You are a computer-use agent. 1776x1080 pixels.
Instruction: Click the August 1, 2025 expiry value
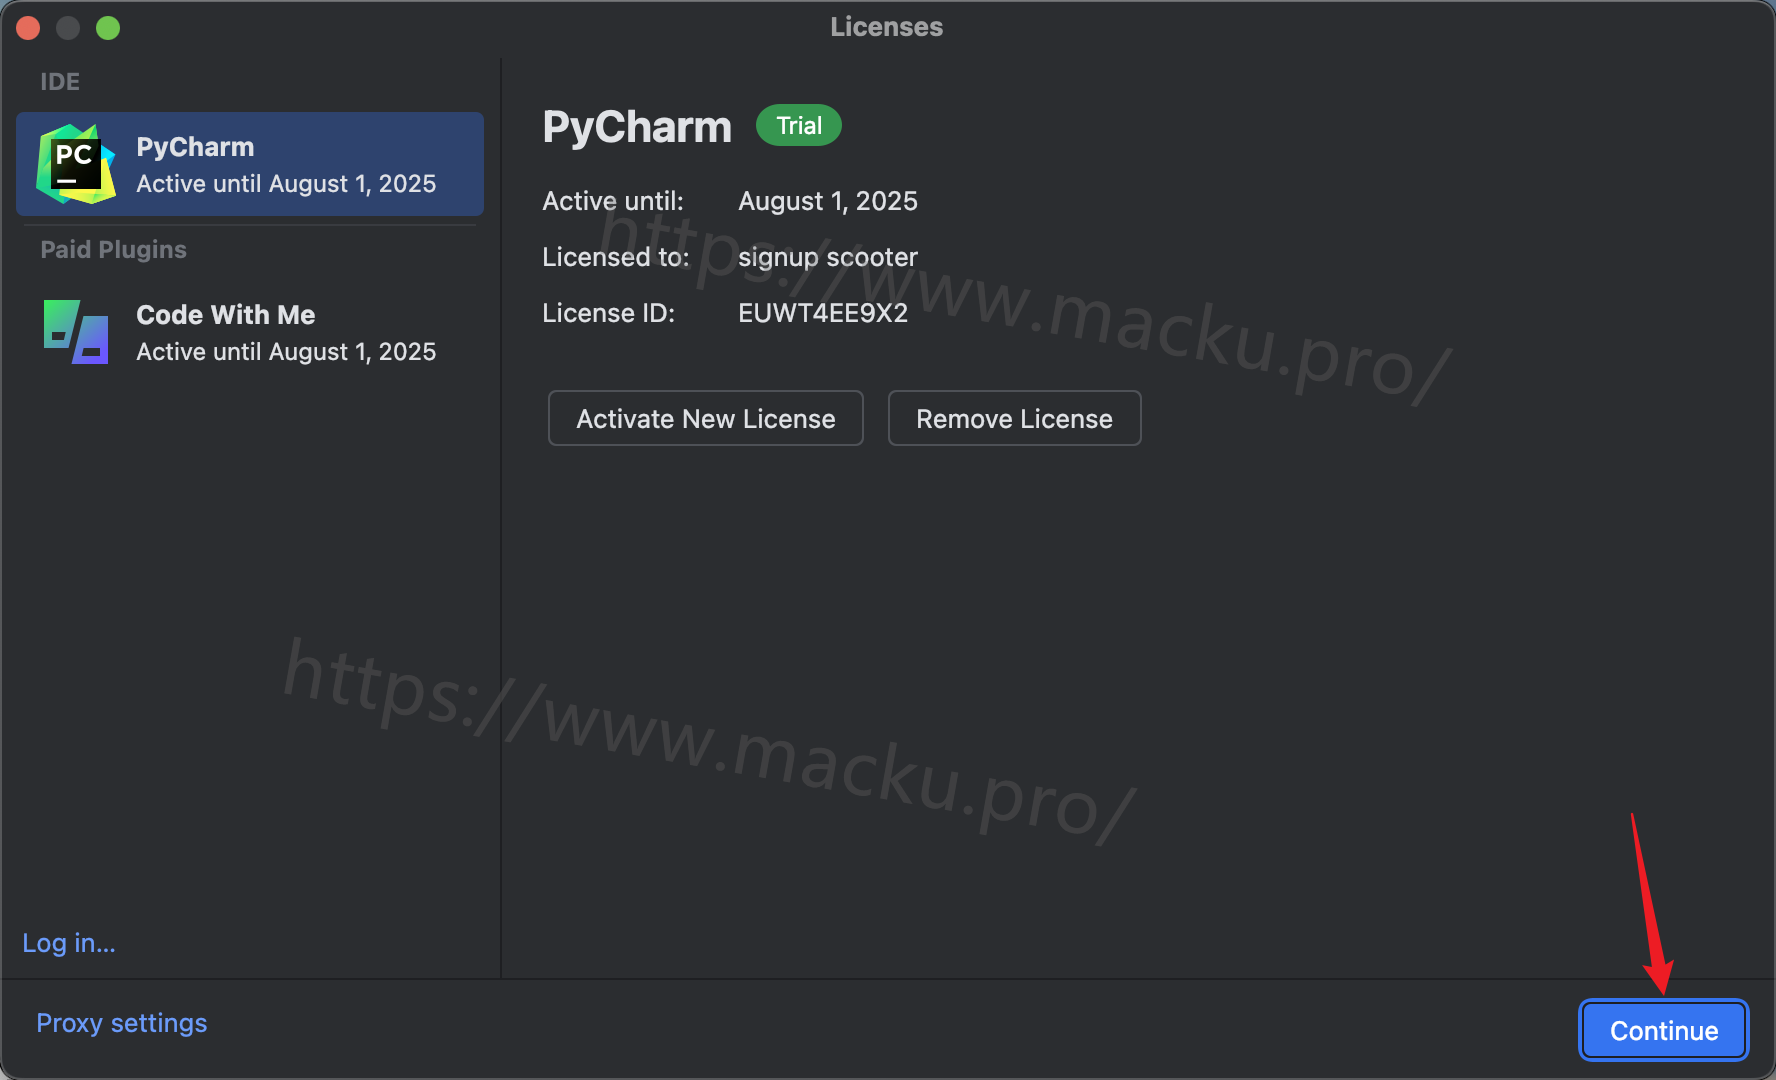tap(828, 201)
